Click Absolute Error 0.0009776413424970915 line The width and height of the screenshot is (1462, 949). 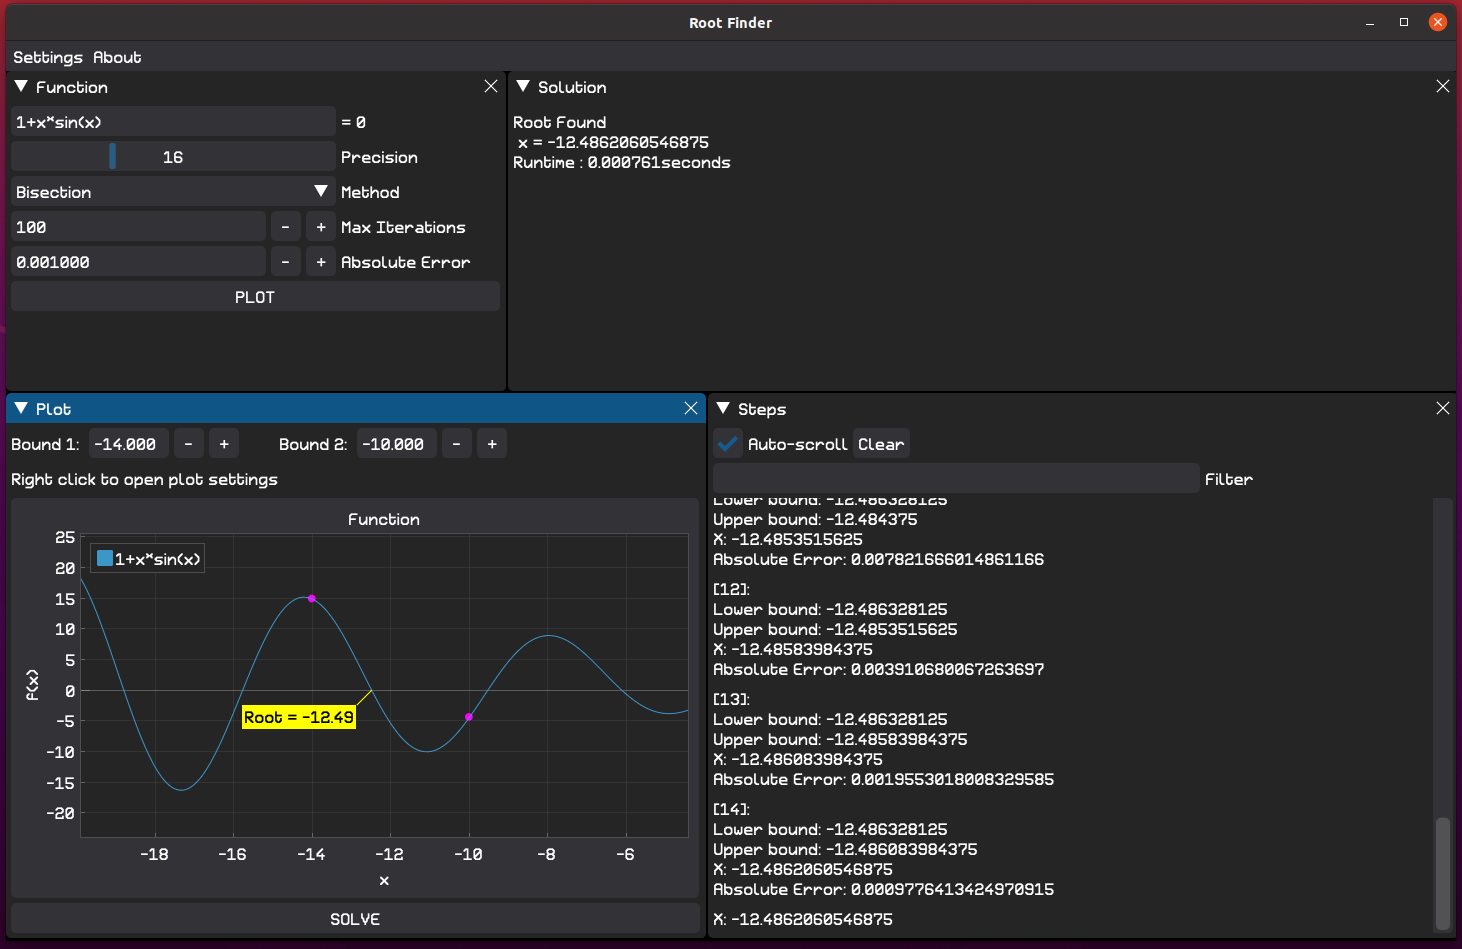click(x=884, y=889)
